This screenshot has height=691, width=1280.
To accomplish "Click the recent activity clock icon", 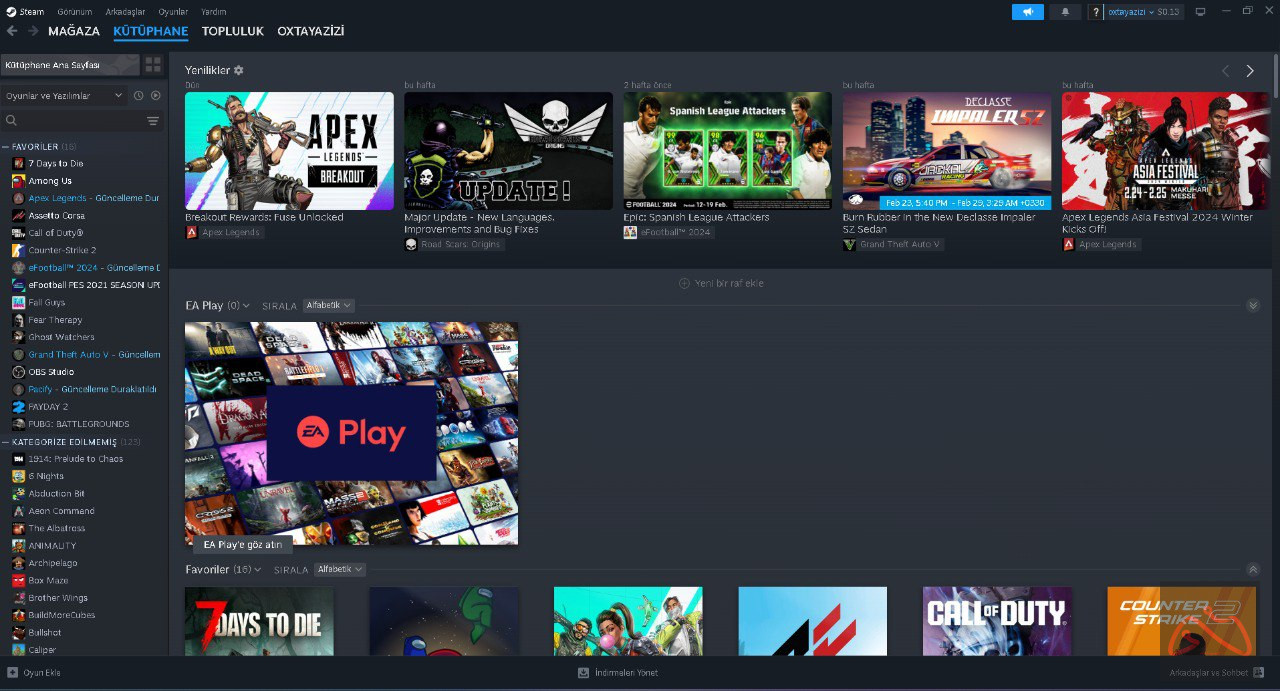I will pyautogui.click(x=139, y=96).
